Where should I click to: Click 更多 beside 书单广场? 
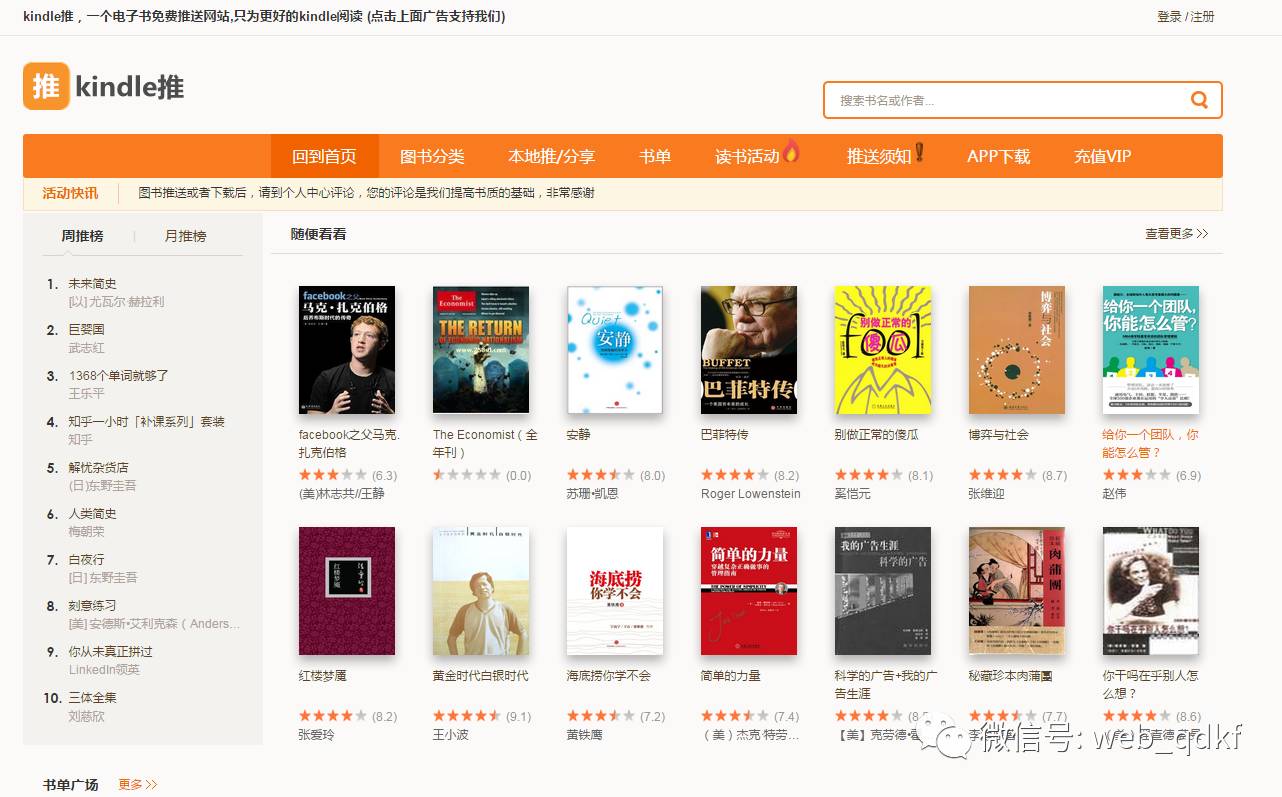tap(138, 785)
